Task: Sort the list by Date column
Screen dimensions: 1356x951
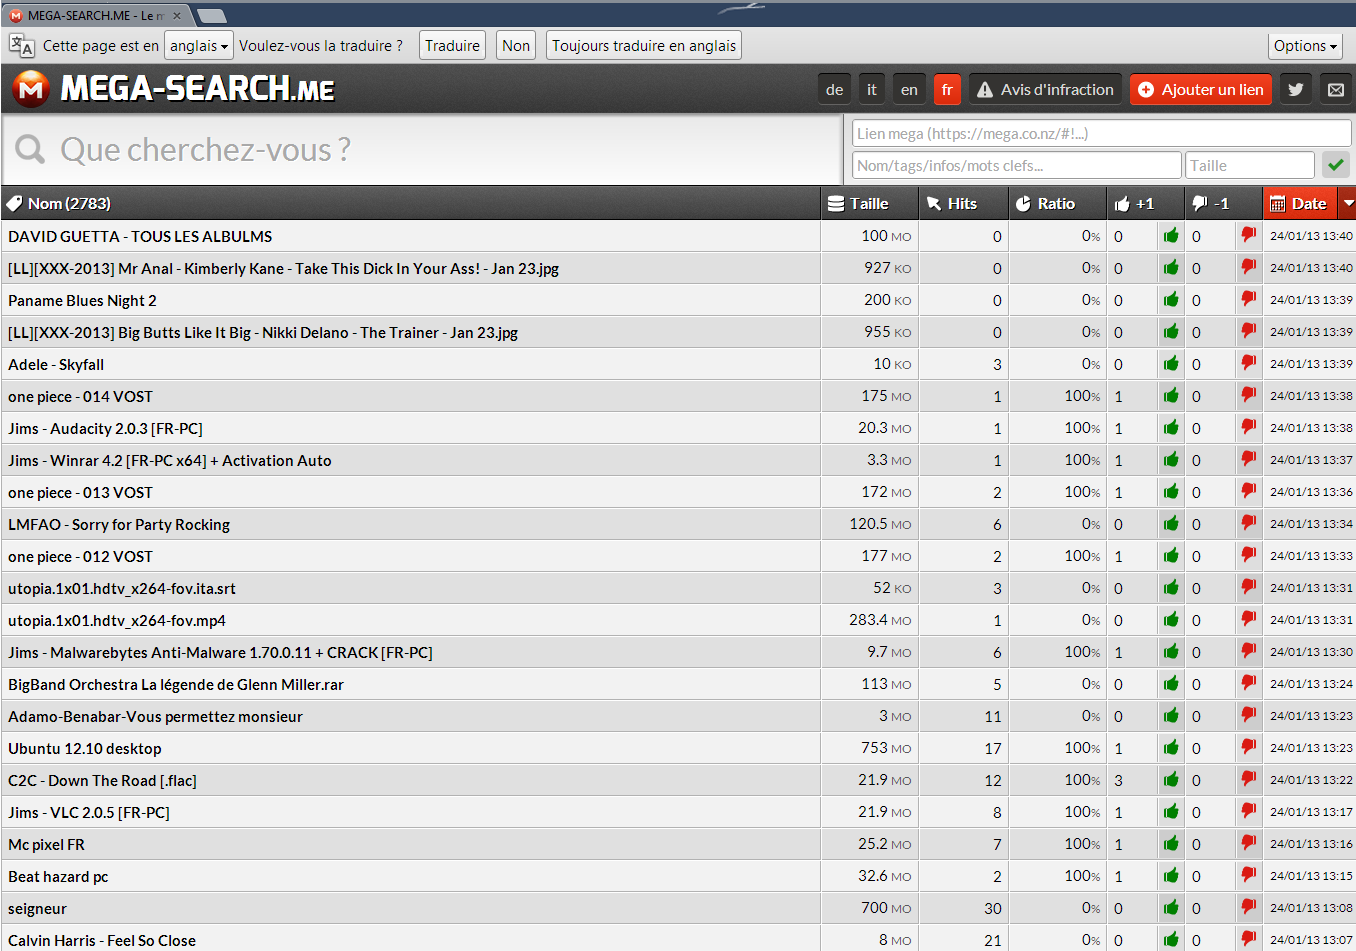Action: point(1300,203)
